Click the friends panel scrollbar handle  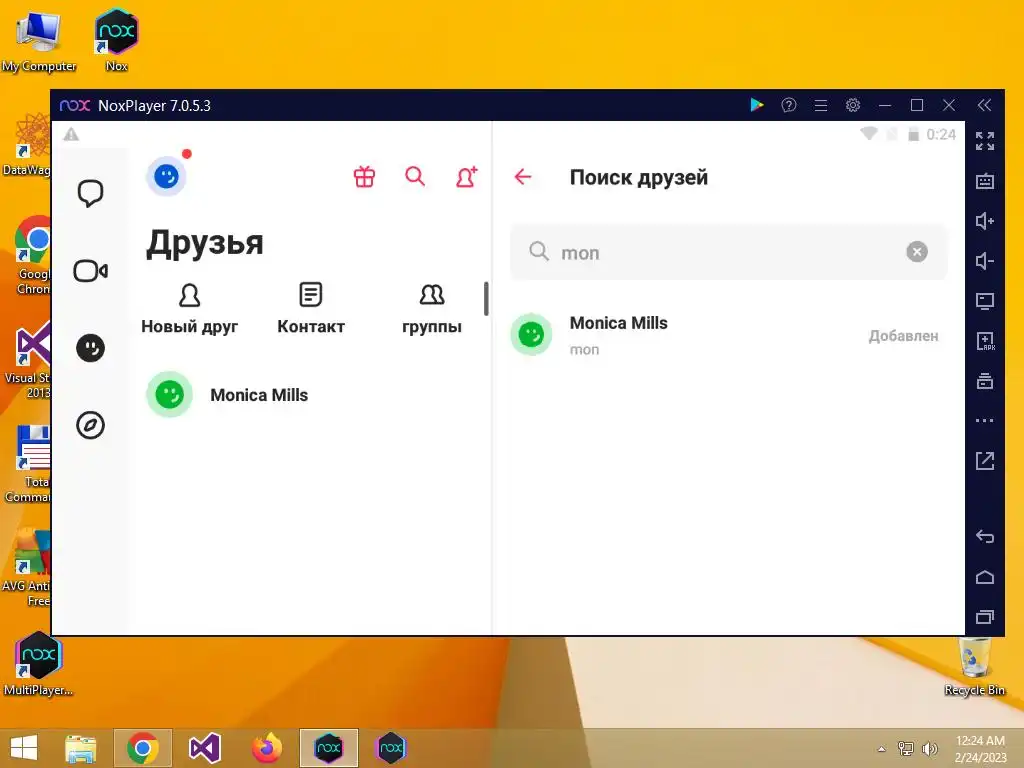pyautogui.click(x=486, y=298)
